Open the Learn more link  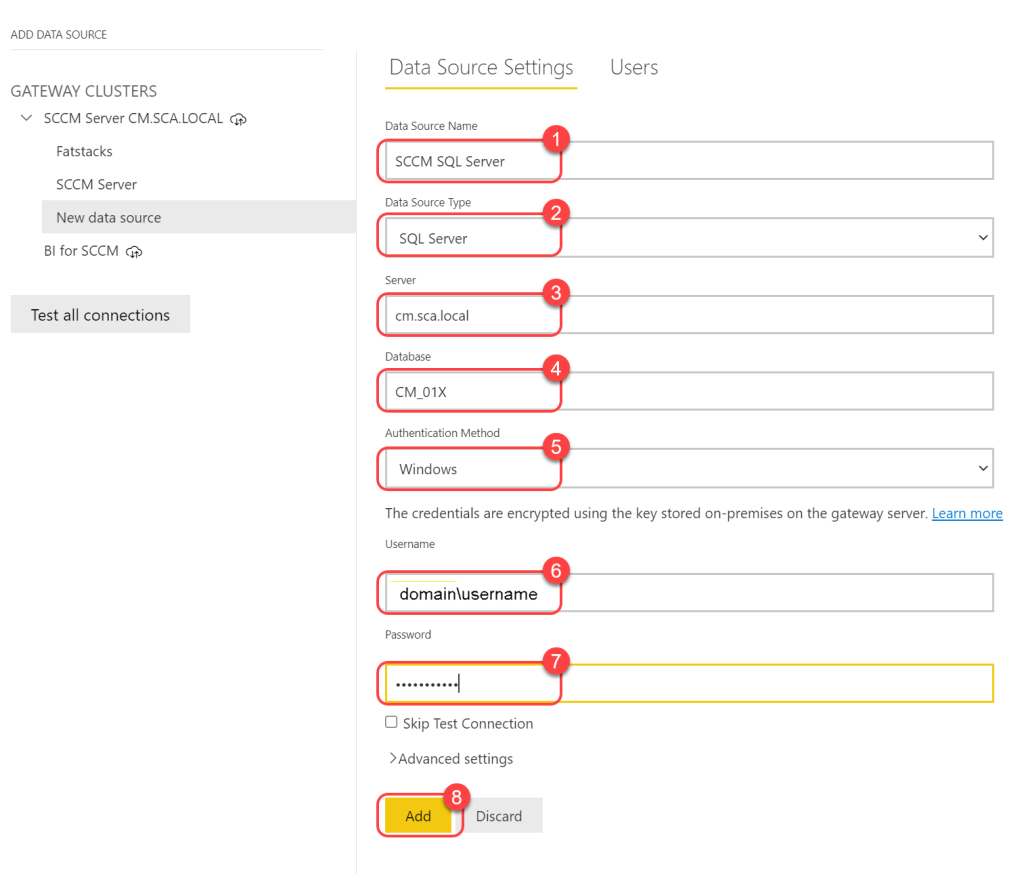coord(966,513)
